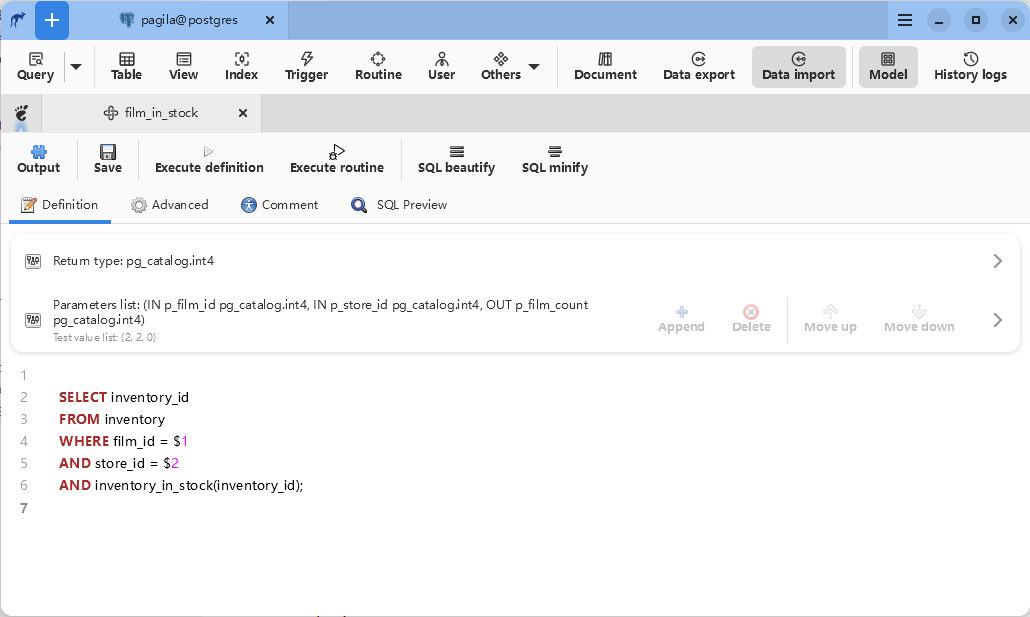
Task: Open the Data export tool
Action: click(698, 67)
